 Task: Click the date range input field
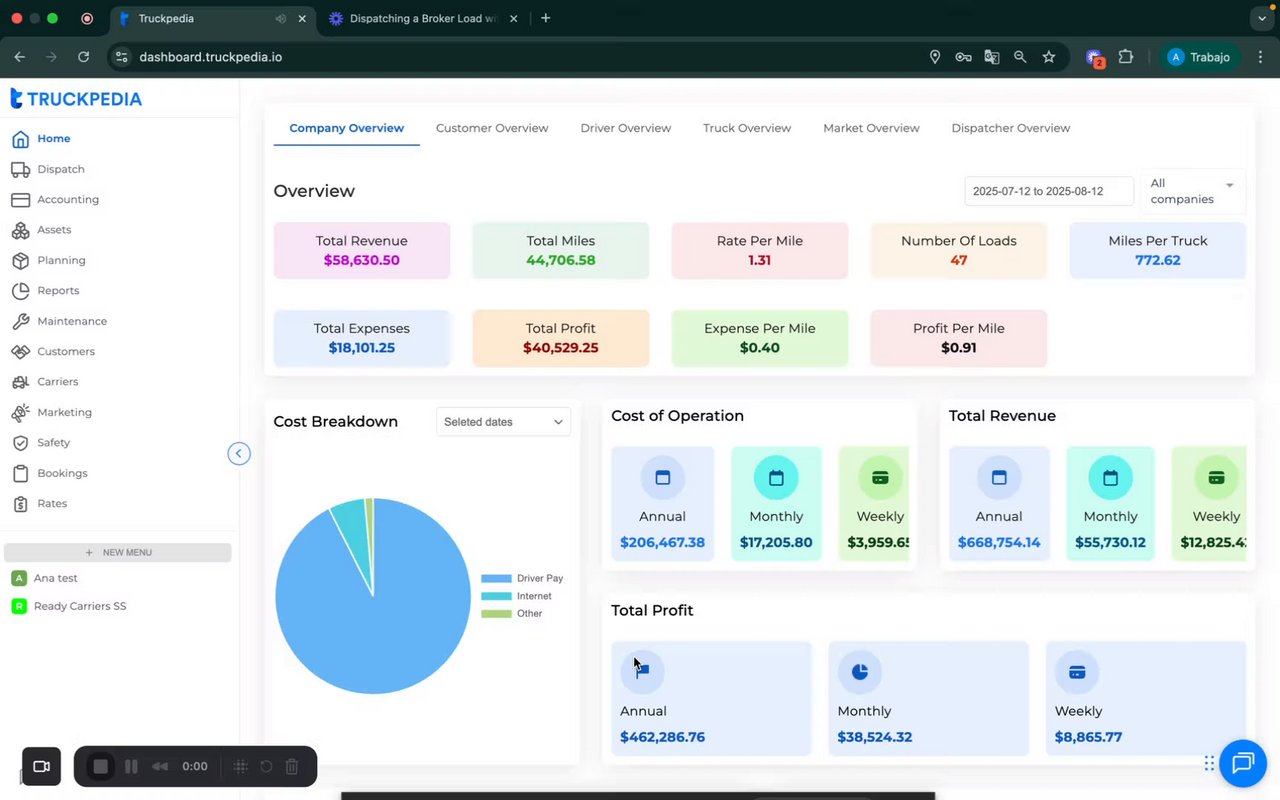point(1049,191)
